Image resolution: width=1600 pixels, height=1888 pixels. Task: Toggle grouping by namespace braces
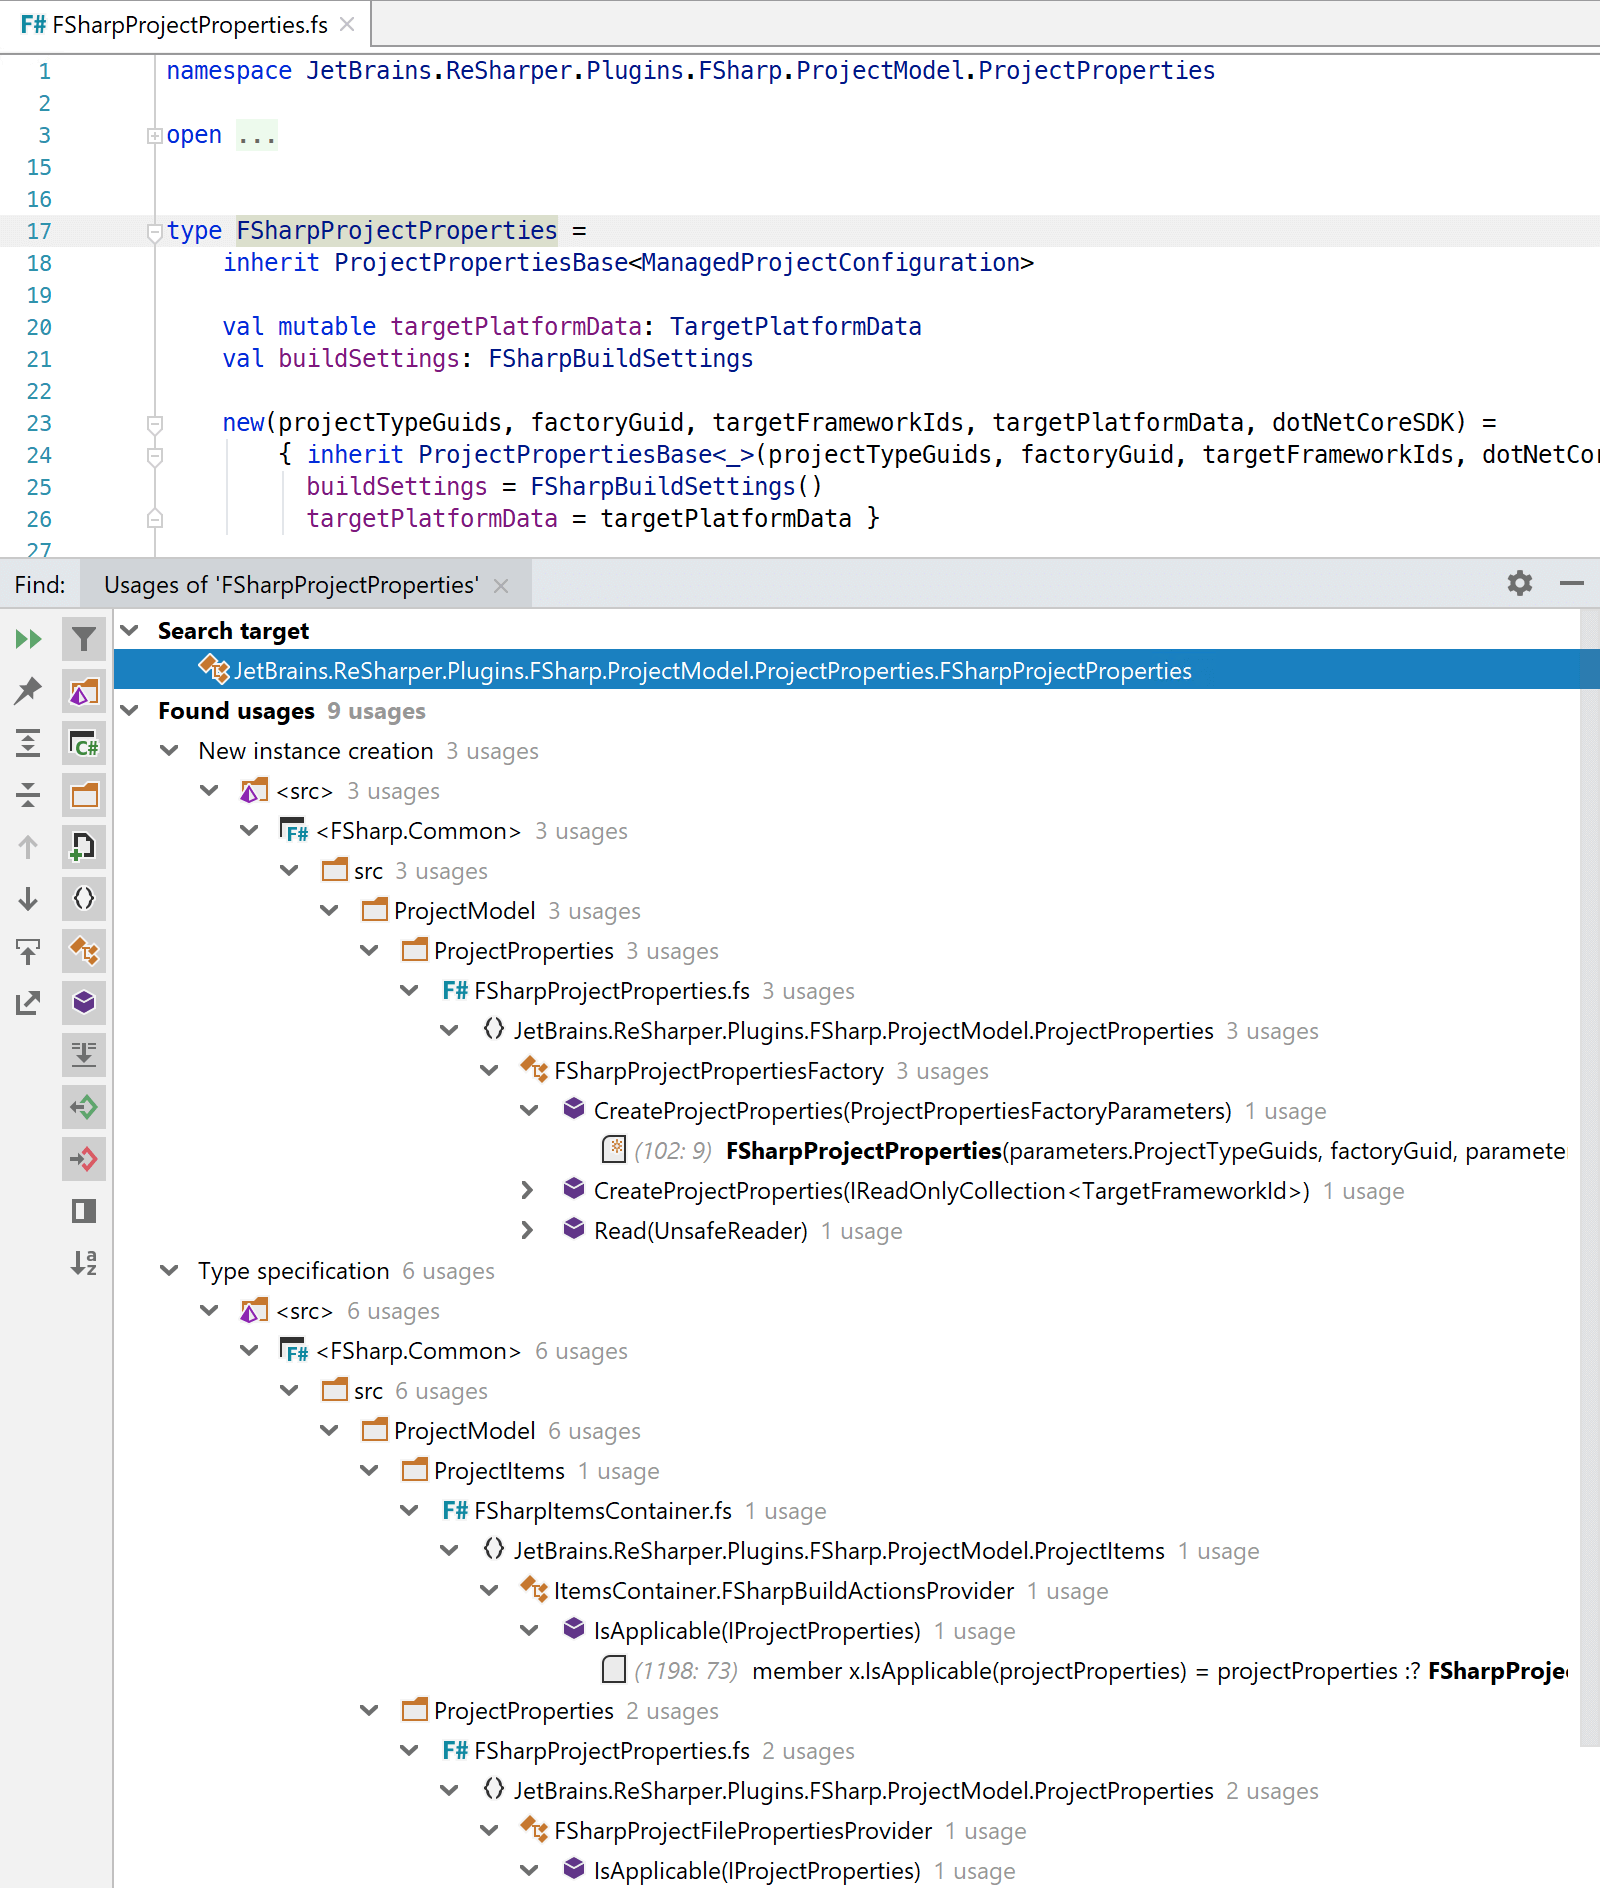coord(84,899)
